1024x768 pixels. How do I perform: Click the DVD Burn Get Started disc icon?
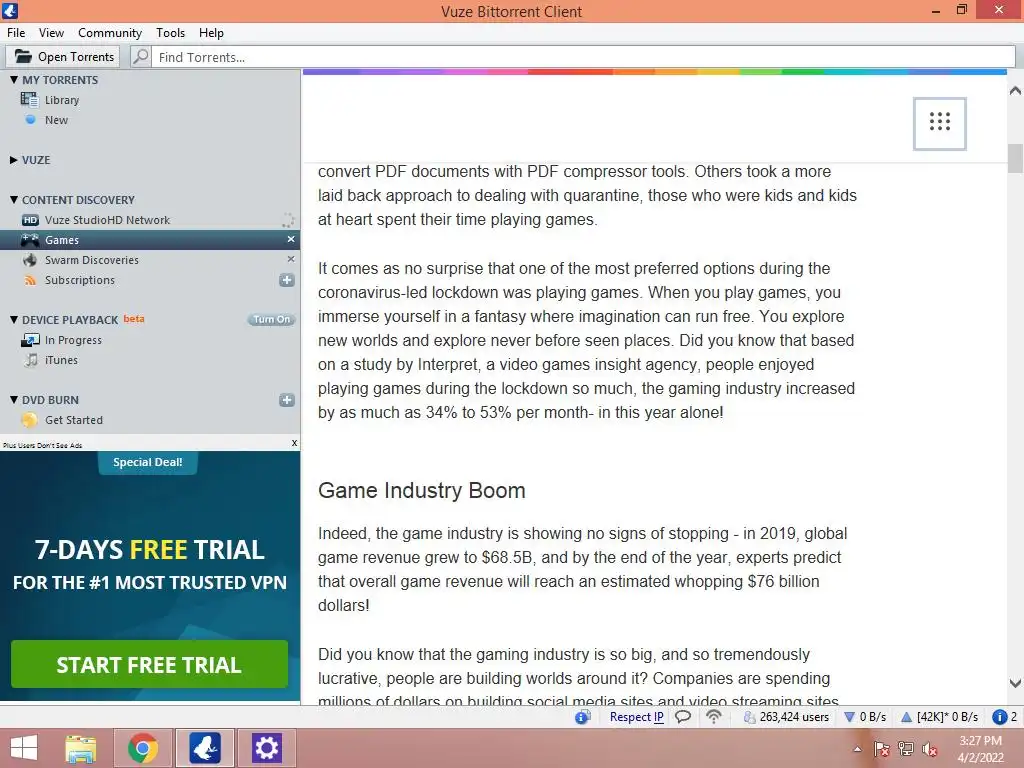click(29, 420)
